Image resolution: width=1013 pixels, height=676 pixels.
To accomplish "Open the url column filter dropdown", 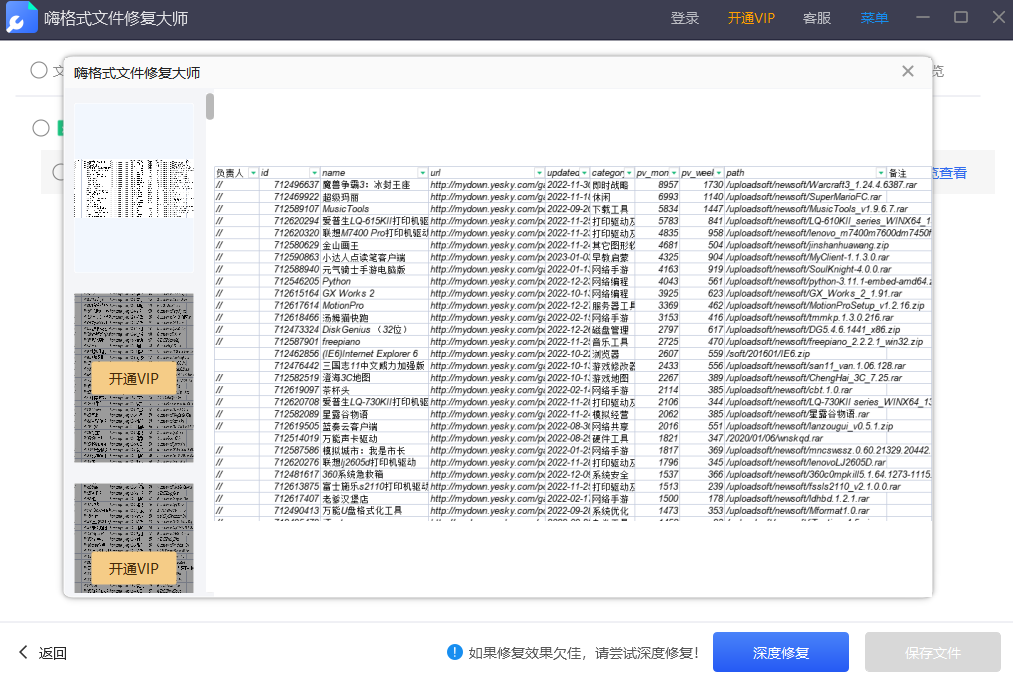I will pyautogui.click(x=539, y=173).
